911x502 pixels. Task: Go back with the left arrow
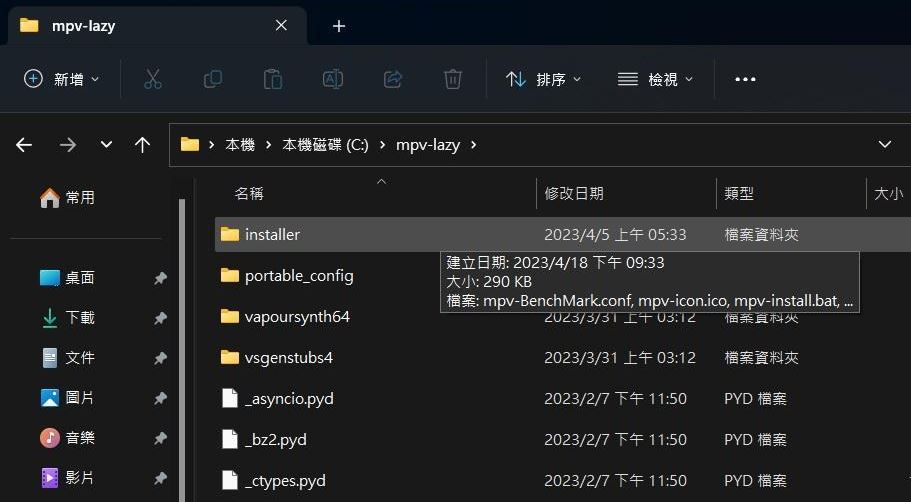[x=24, y=145]
